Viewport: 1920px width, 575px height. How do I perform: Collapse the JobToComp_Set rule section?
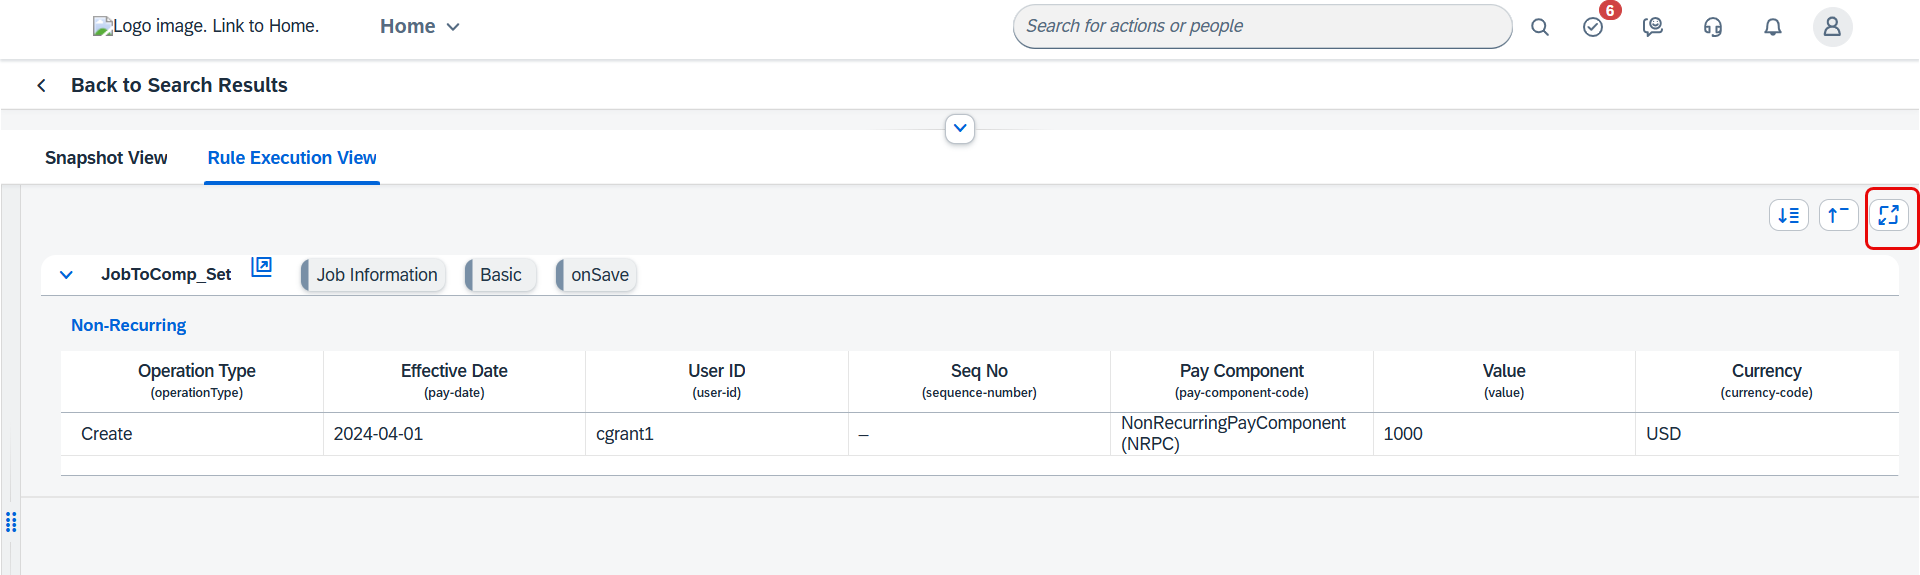[66, 275]
